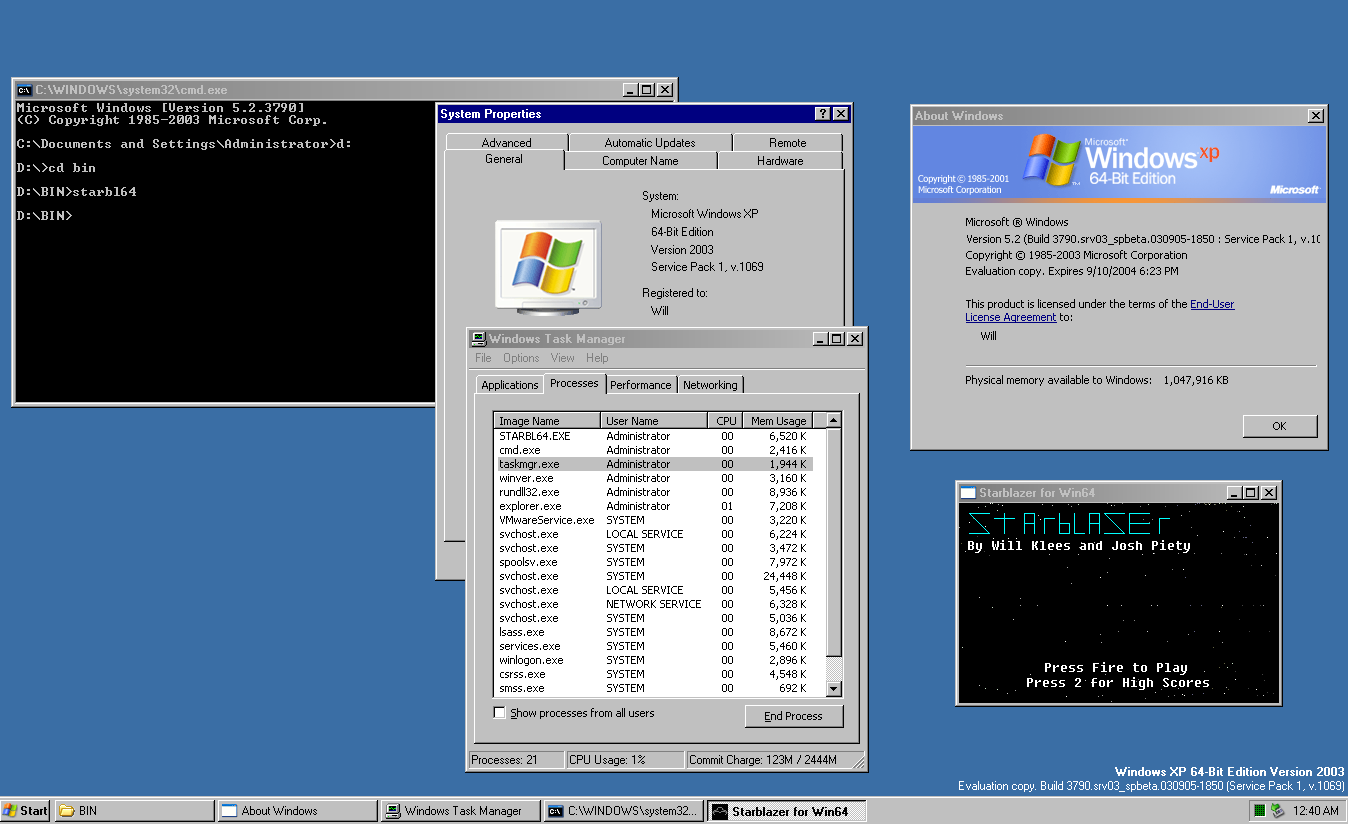Open the Options menu in Task Manager
The width and height of the screenshot is (1348, 824).
pos(521,358)
